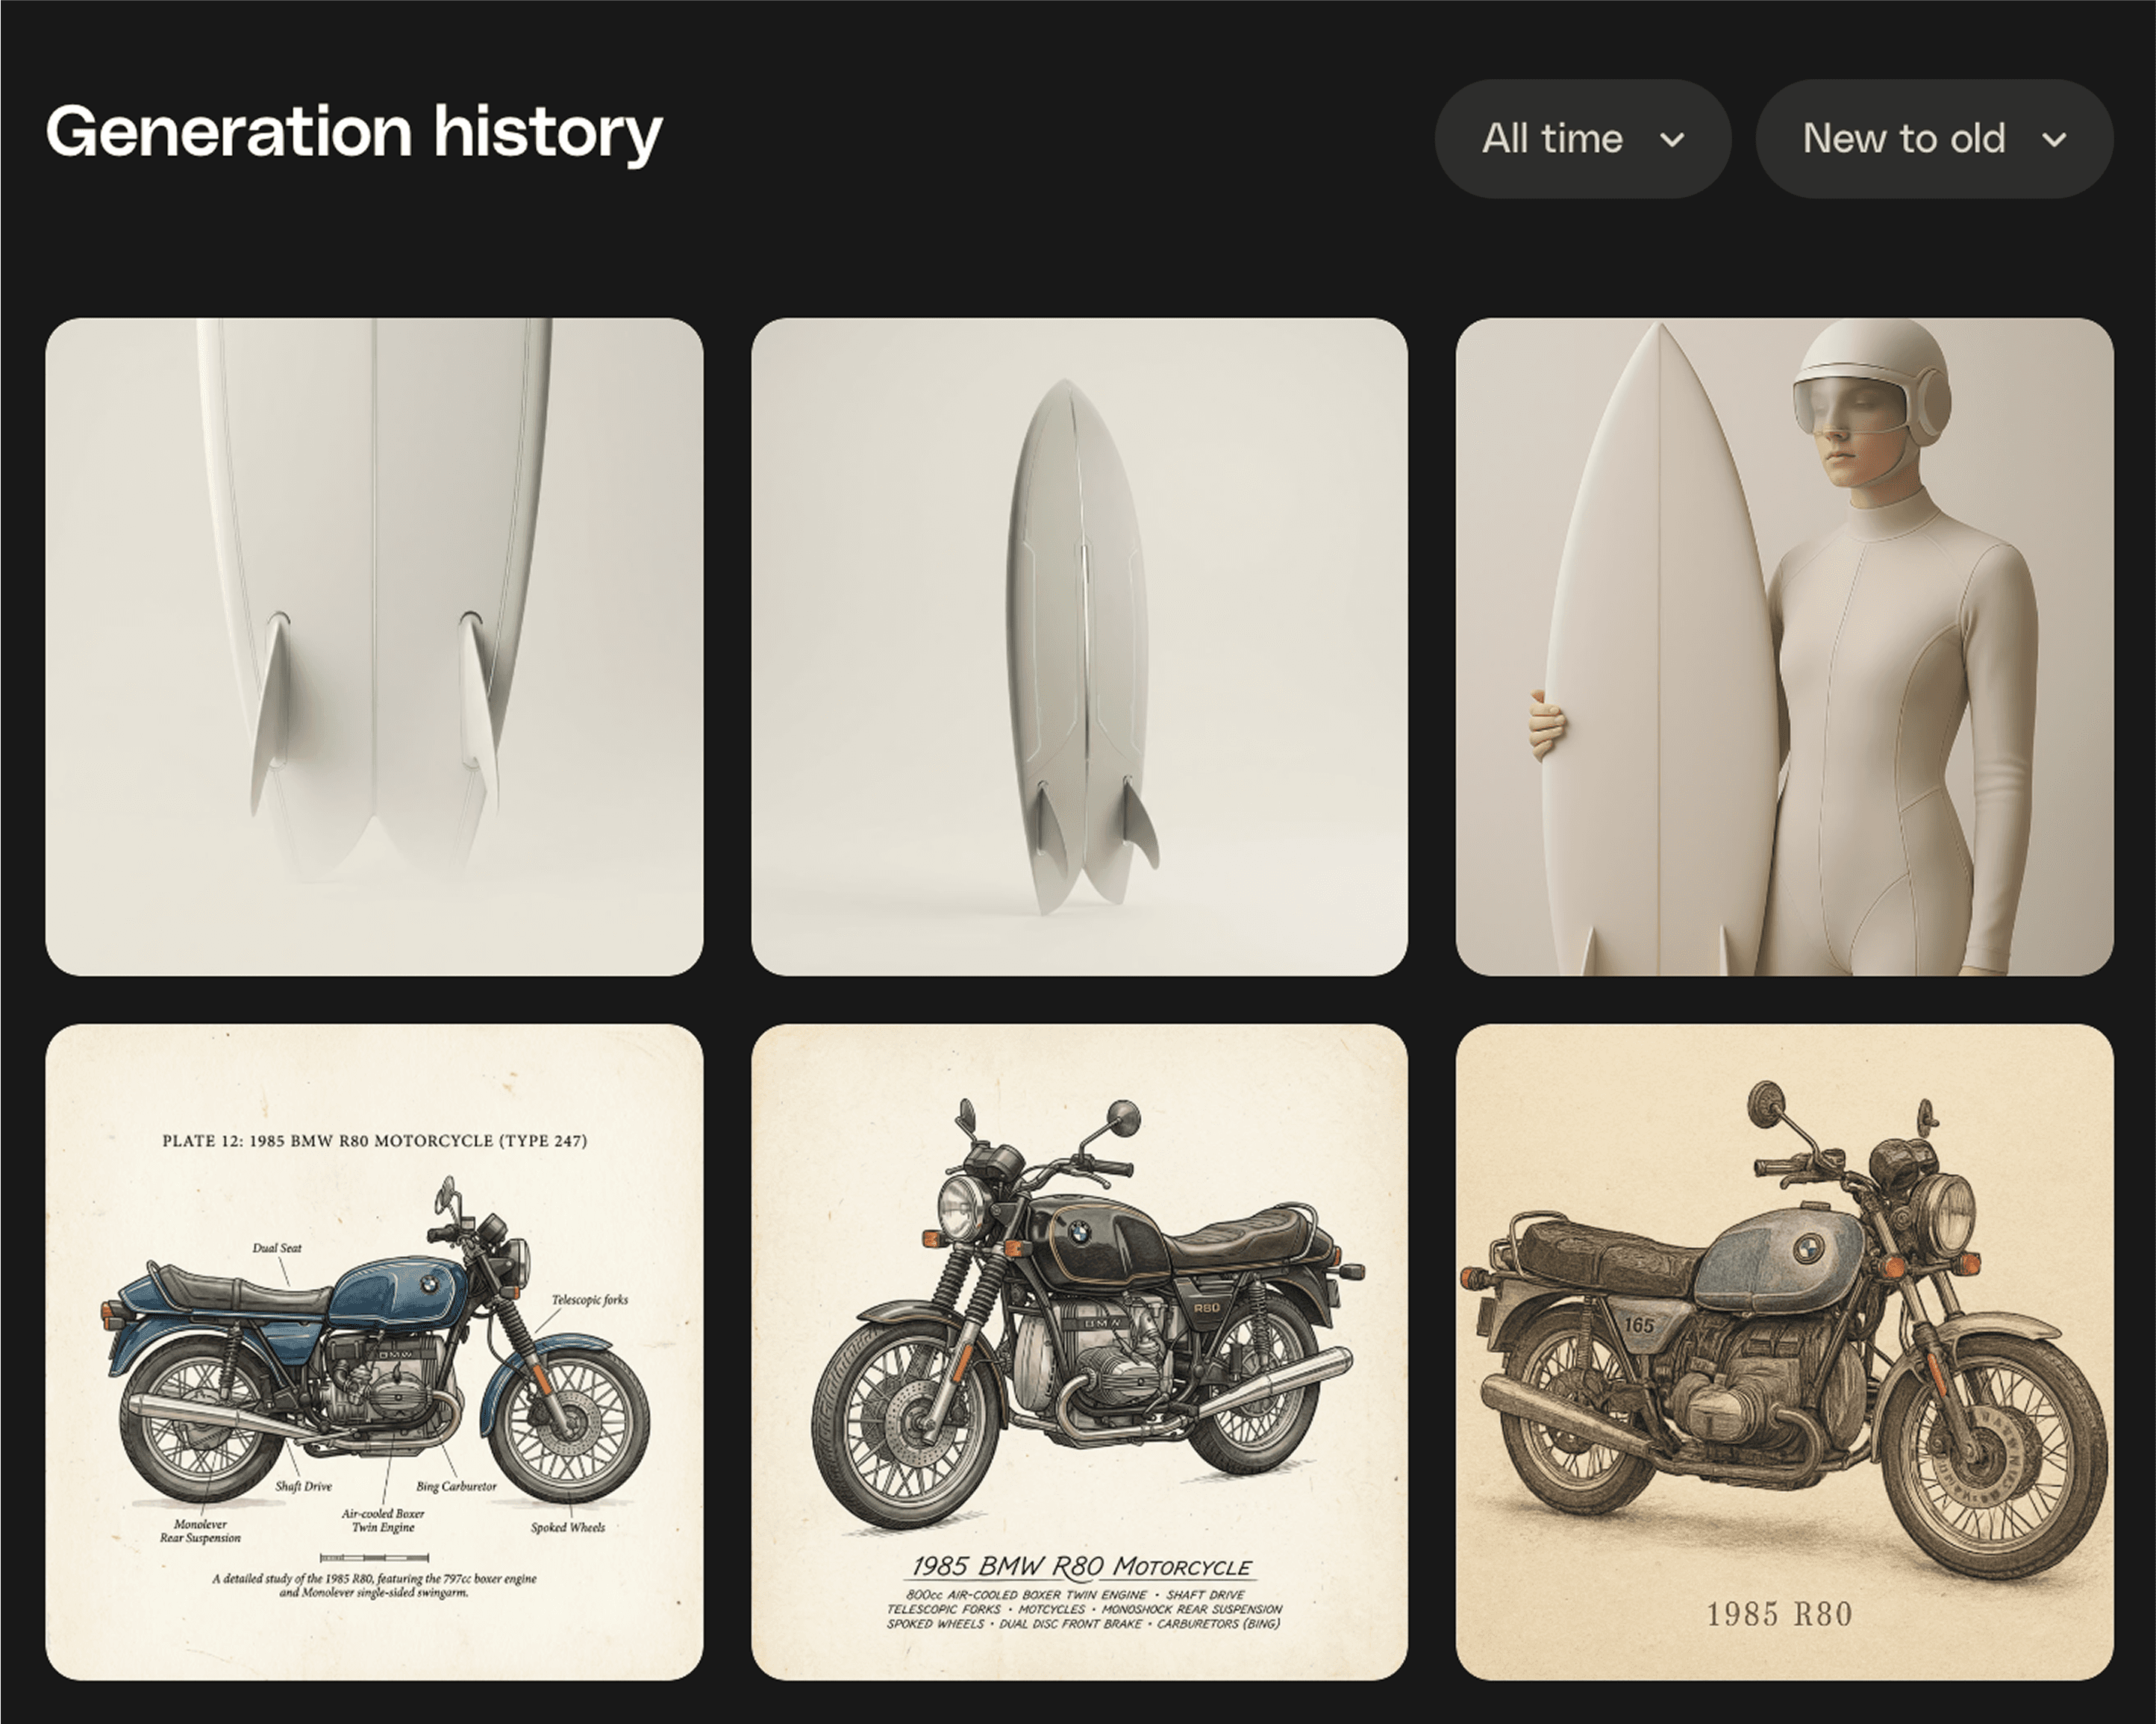
Task: Open the surfboard twin fins close-up thumbnail
Action: click(374, 646)
